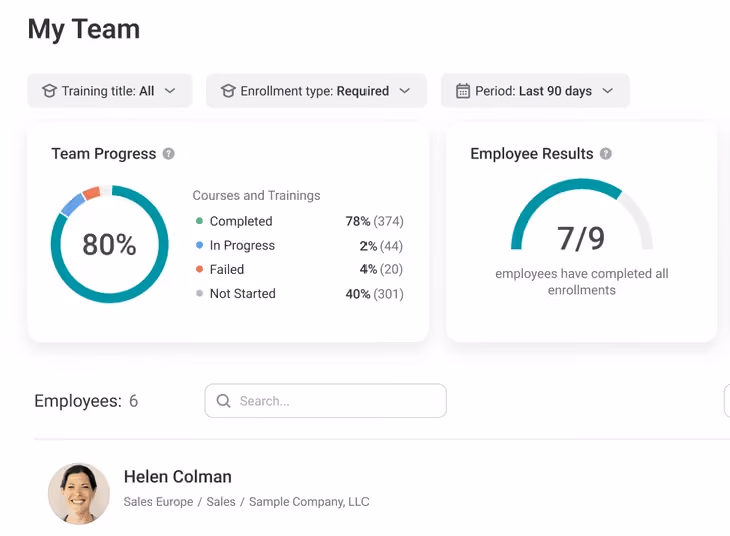Viewport: 730px width, 536px height.
Task: Click 'employees have completed all enrollments' caption
Action: point(581,282)
